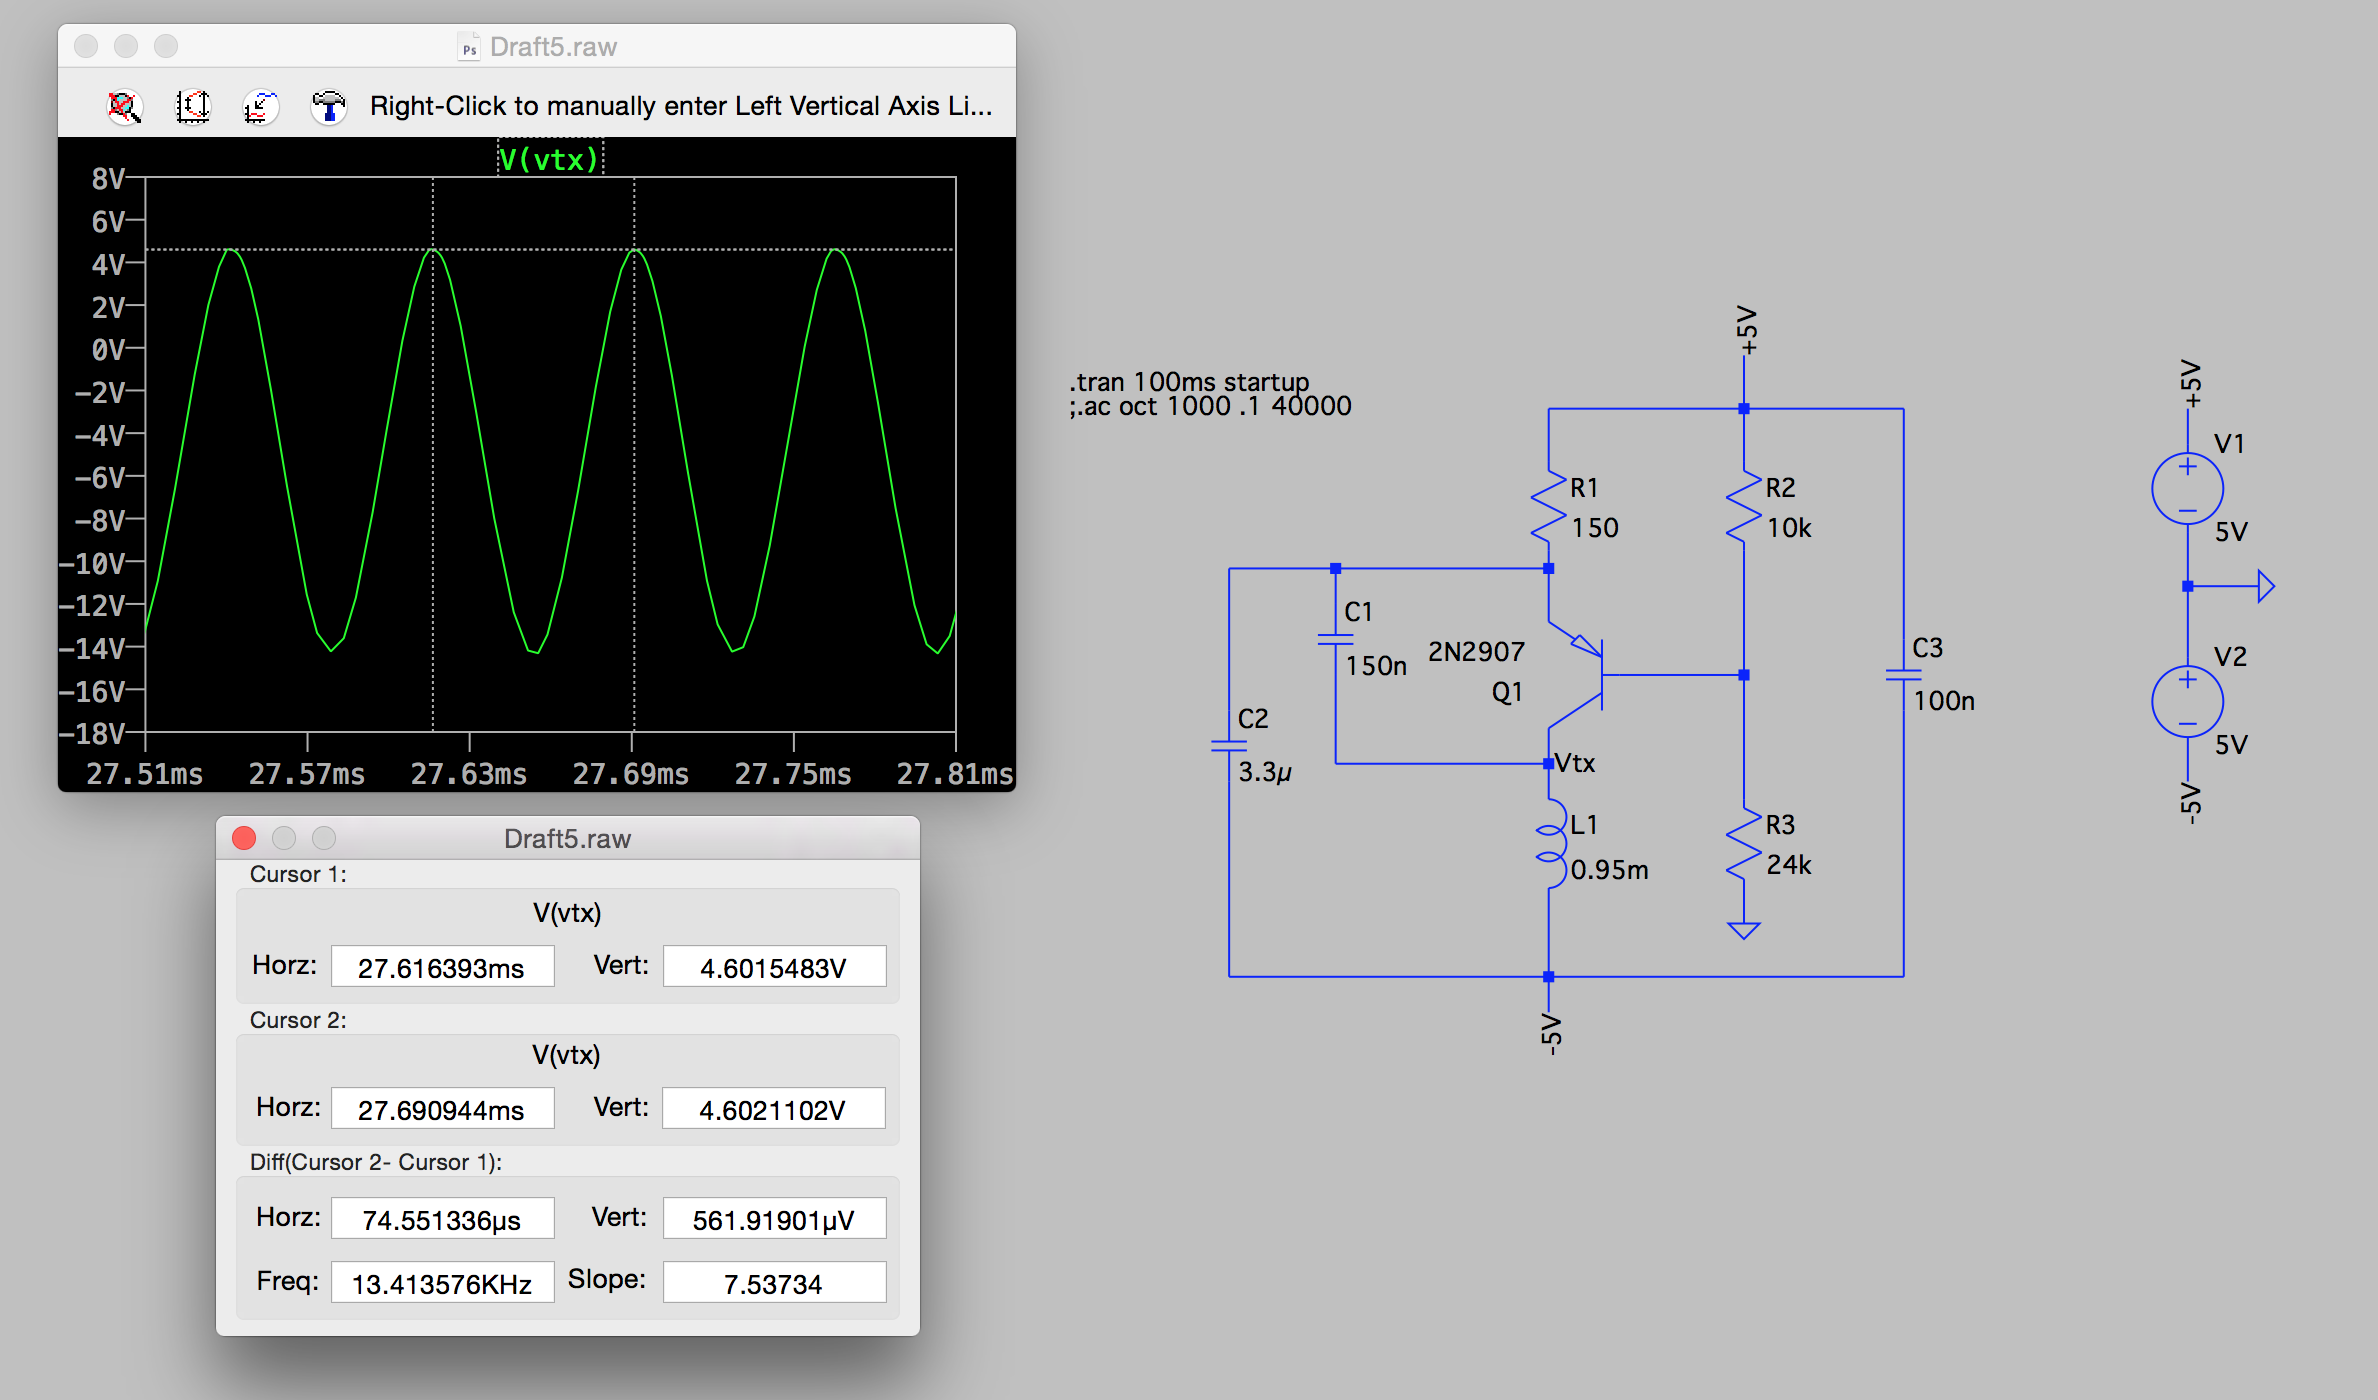Select the V1 voltage source symbol
The width and height of the screenshot is (2378, 1400).
tap(2187, 489)
